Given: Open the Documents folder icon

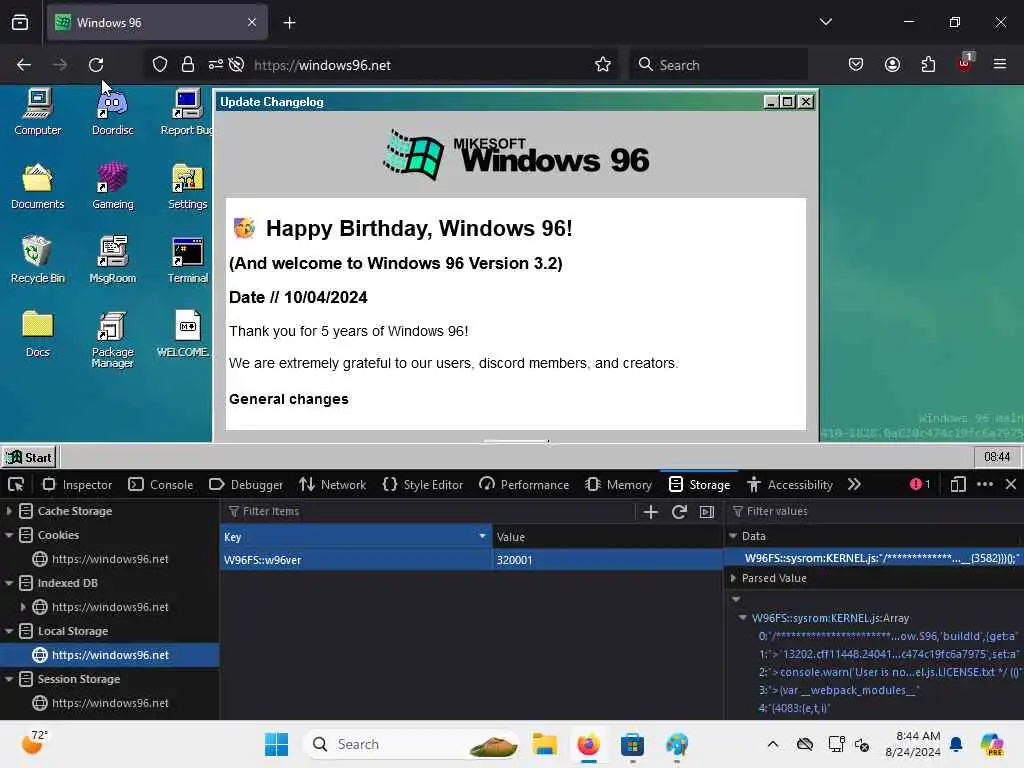Looking at the screenshot, I should [38, 186].
